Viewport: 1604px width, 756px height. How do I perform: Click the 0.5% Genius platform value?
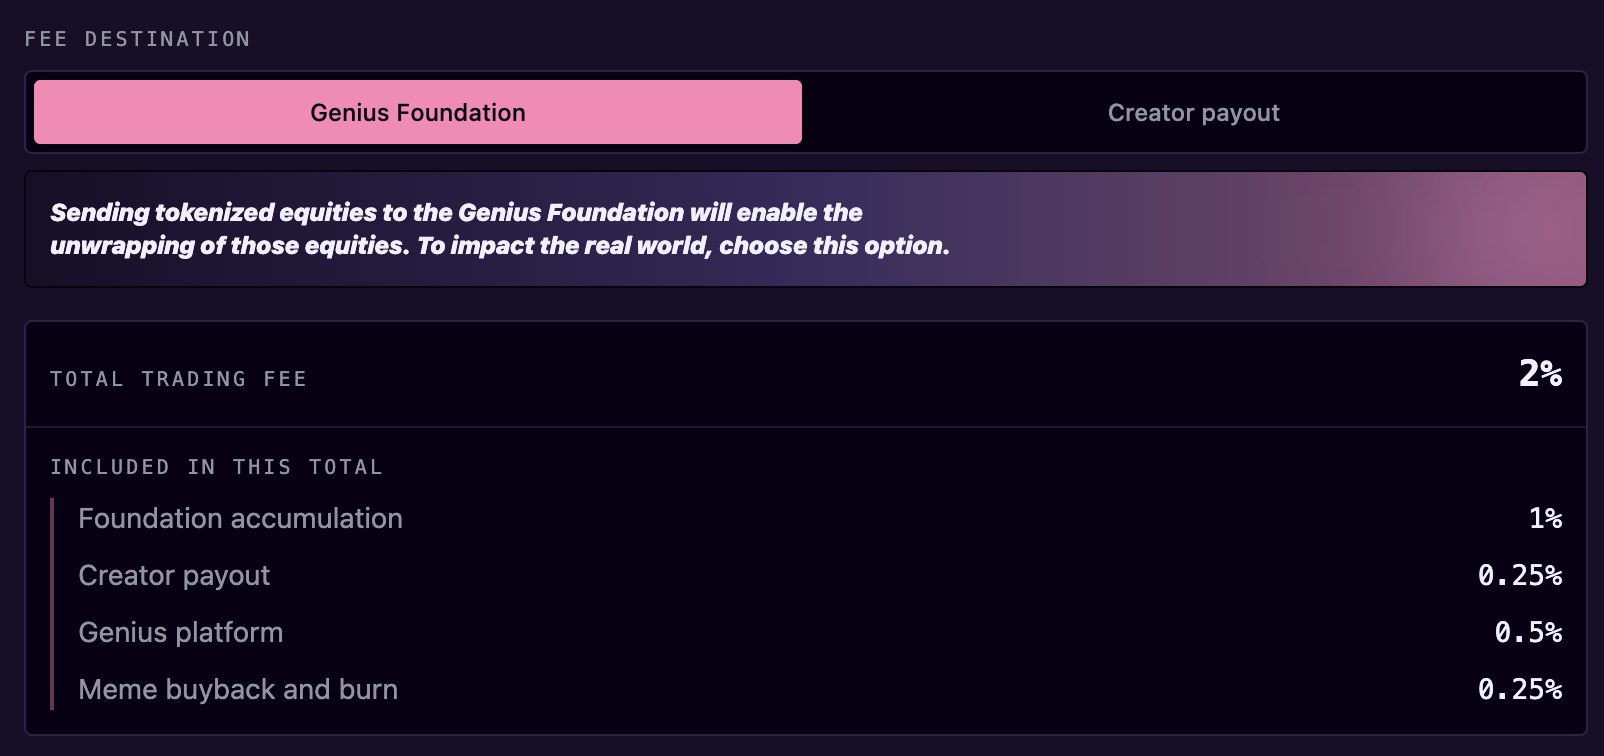tap(1528, 632)
